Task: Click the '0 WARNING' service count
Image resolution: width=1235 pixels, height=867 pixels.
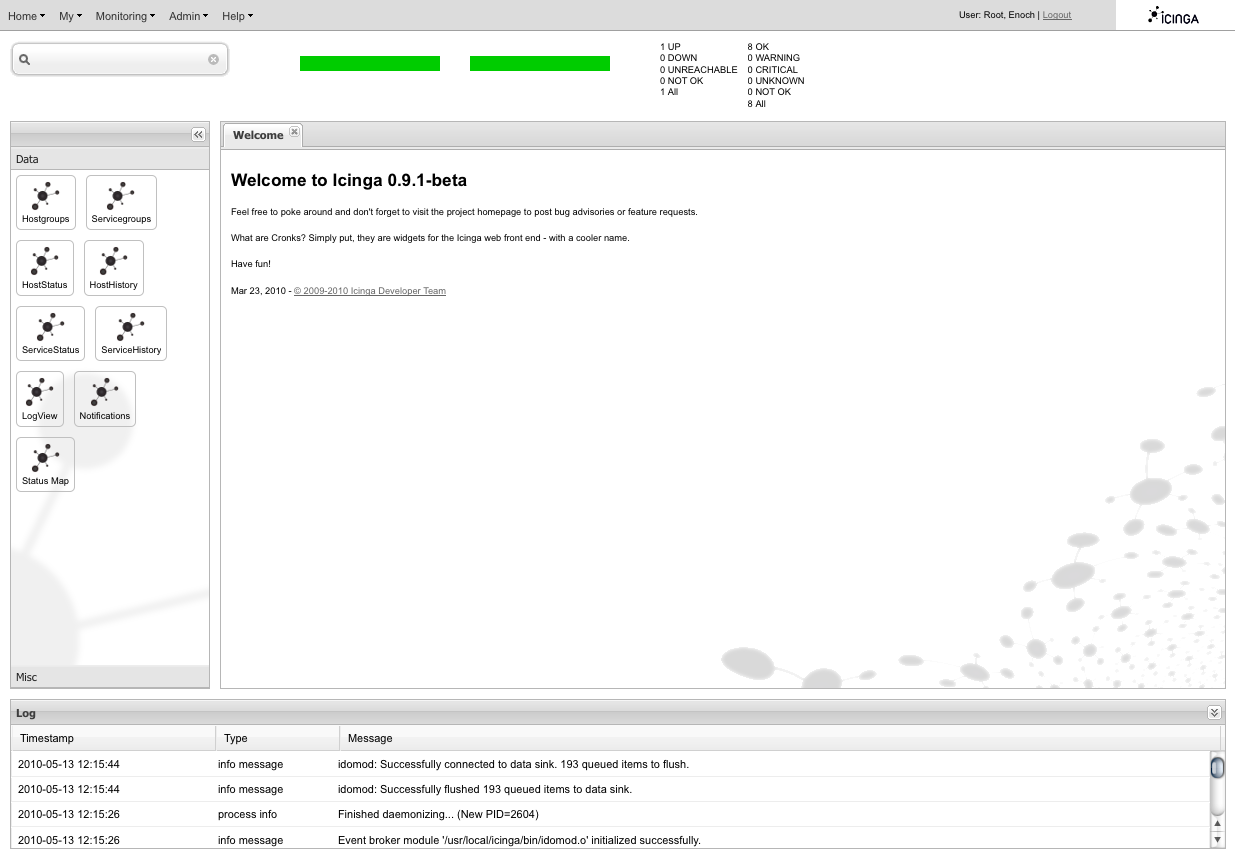Action: click(x=773, y=58)
